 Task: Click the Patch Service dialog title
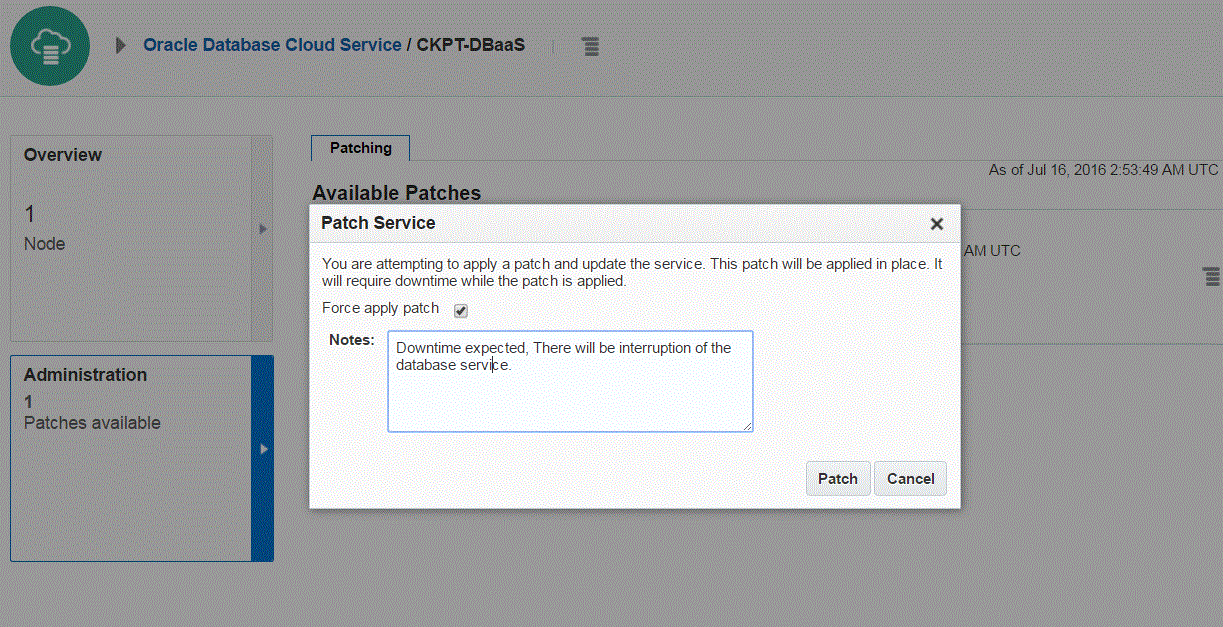click(x=378, y=223)
